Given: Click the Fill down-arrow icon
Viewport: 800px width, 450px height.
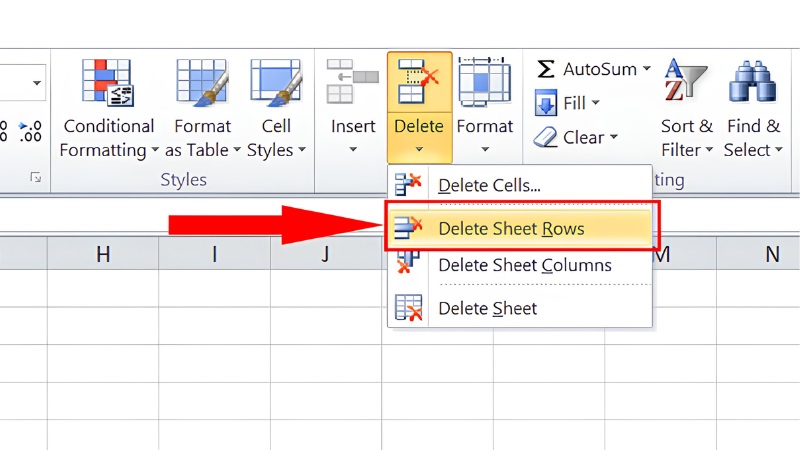Looking at the screenshot, I should (x=546, y=103).
